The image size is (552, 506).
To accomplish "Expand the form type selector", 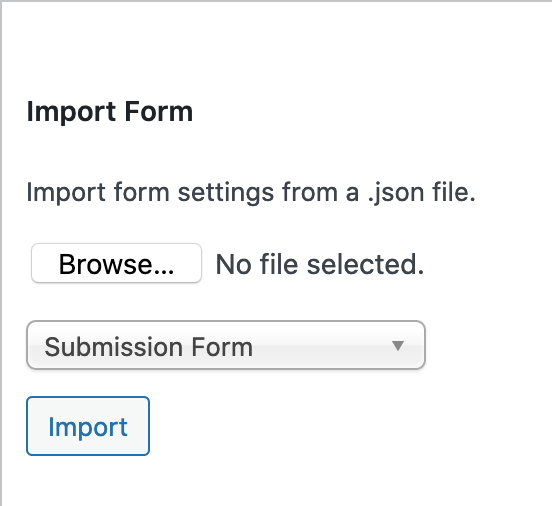I will pyautogui.click(x=226, y=345).
